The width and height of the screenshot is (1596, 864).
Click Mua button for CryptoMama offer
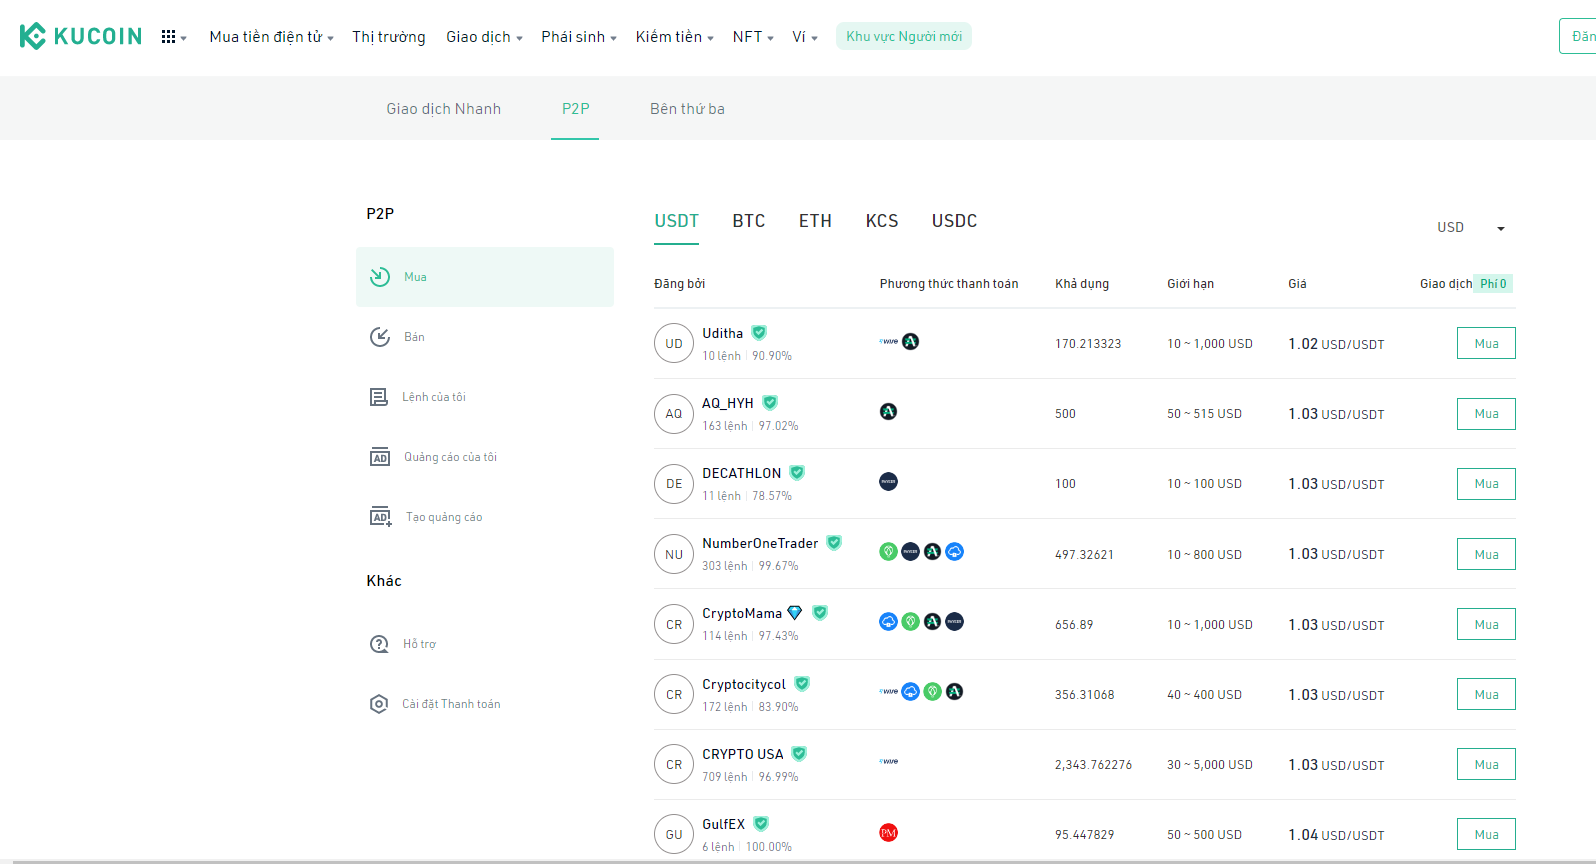pos(1486,624)
